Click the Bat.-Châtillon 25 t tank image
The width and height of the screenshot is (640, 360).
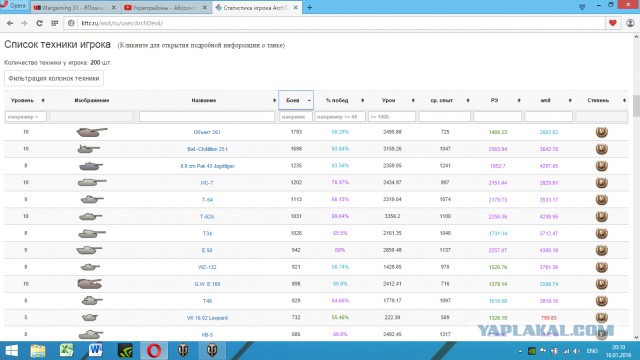(x=89, y=149)
